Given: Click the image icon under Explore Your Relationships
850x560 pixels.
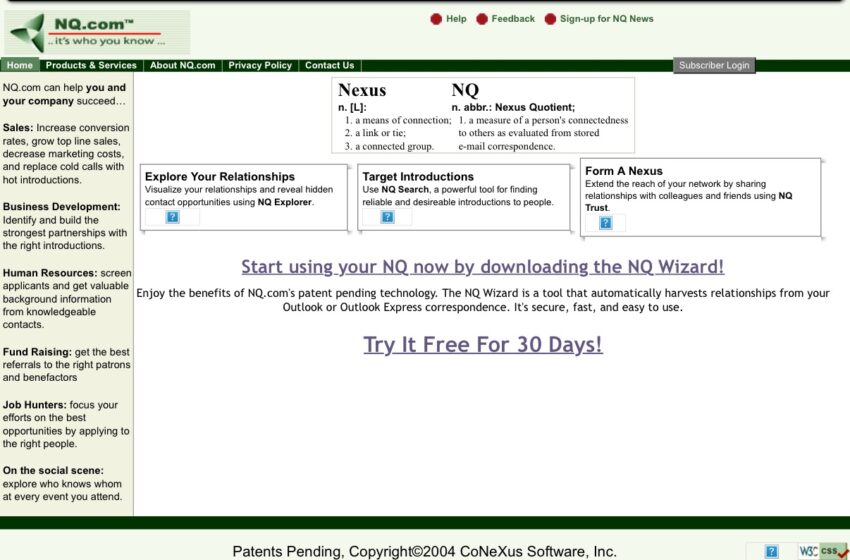Looking at the screenshot, I should [x=172, y=217].
